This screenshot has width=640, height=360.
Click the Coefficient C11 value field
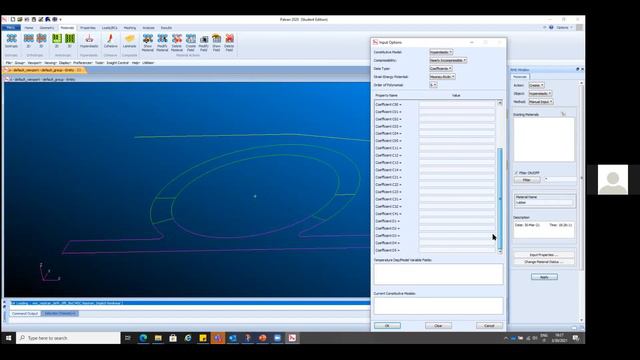pos(457,148)
